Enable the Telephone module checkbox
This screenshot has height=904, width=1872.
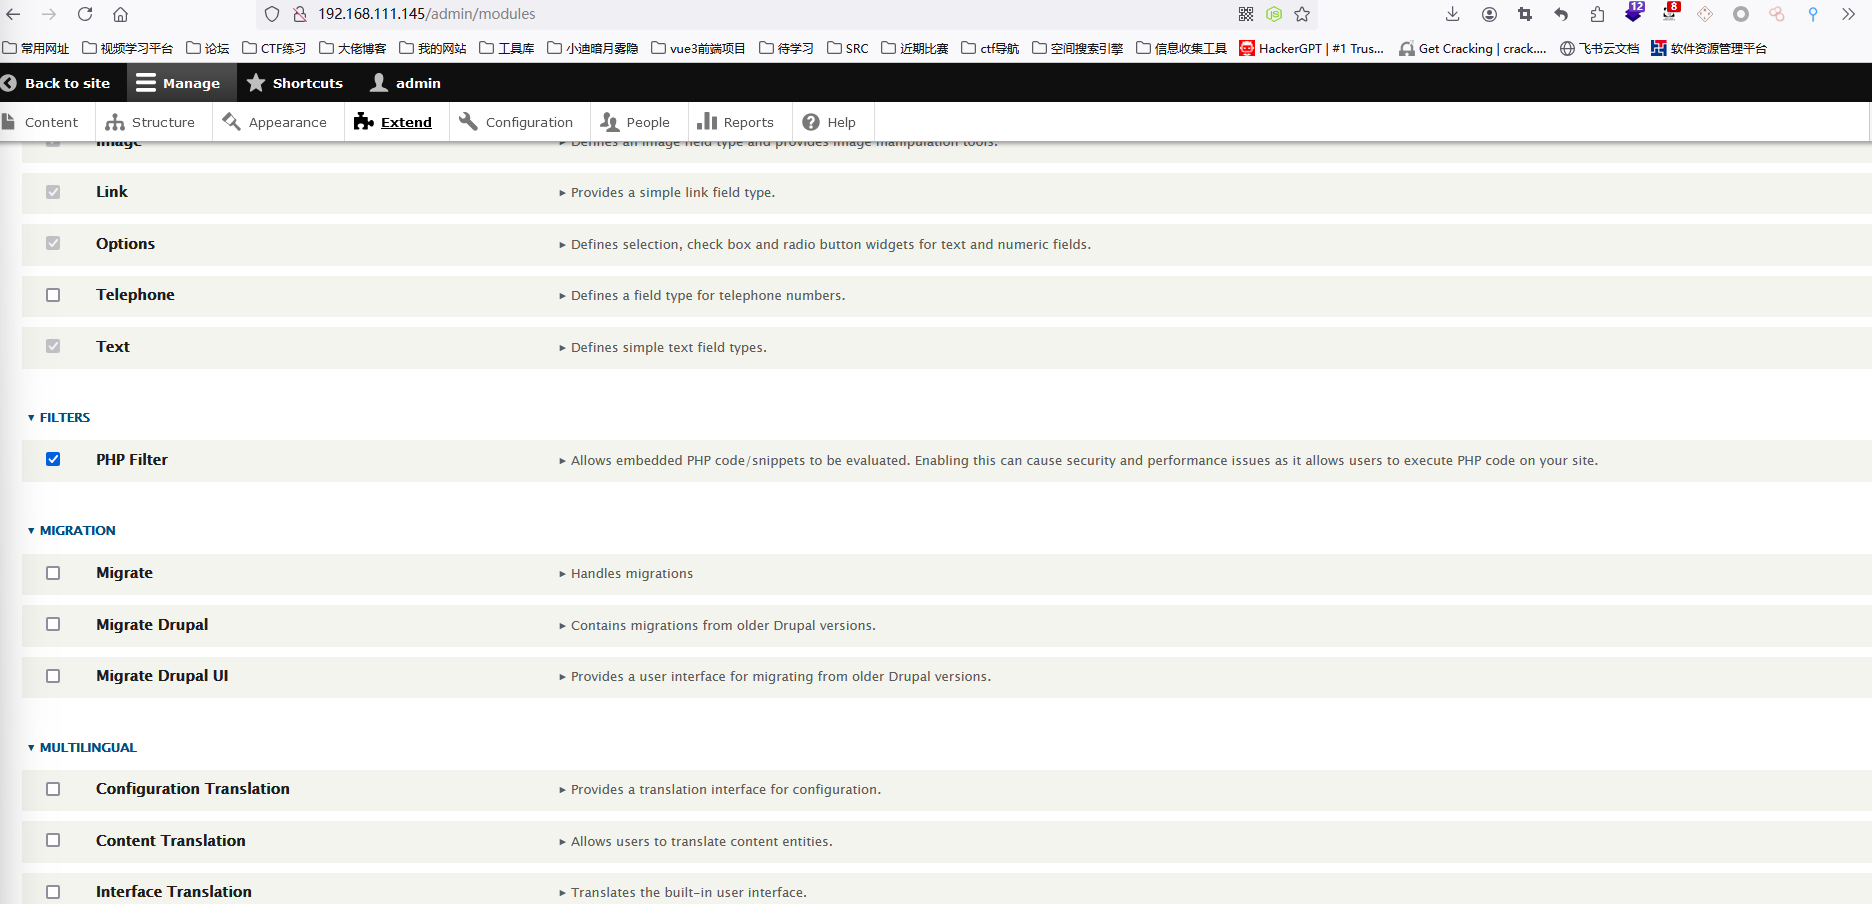point(53,295)
